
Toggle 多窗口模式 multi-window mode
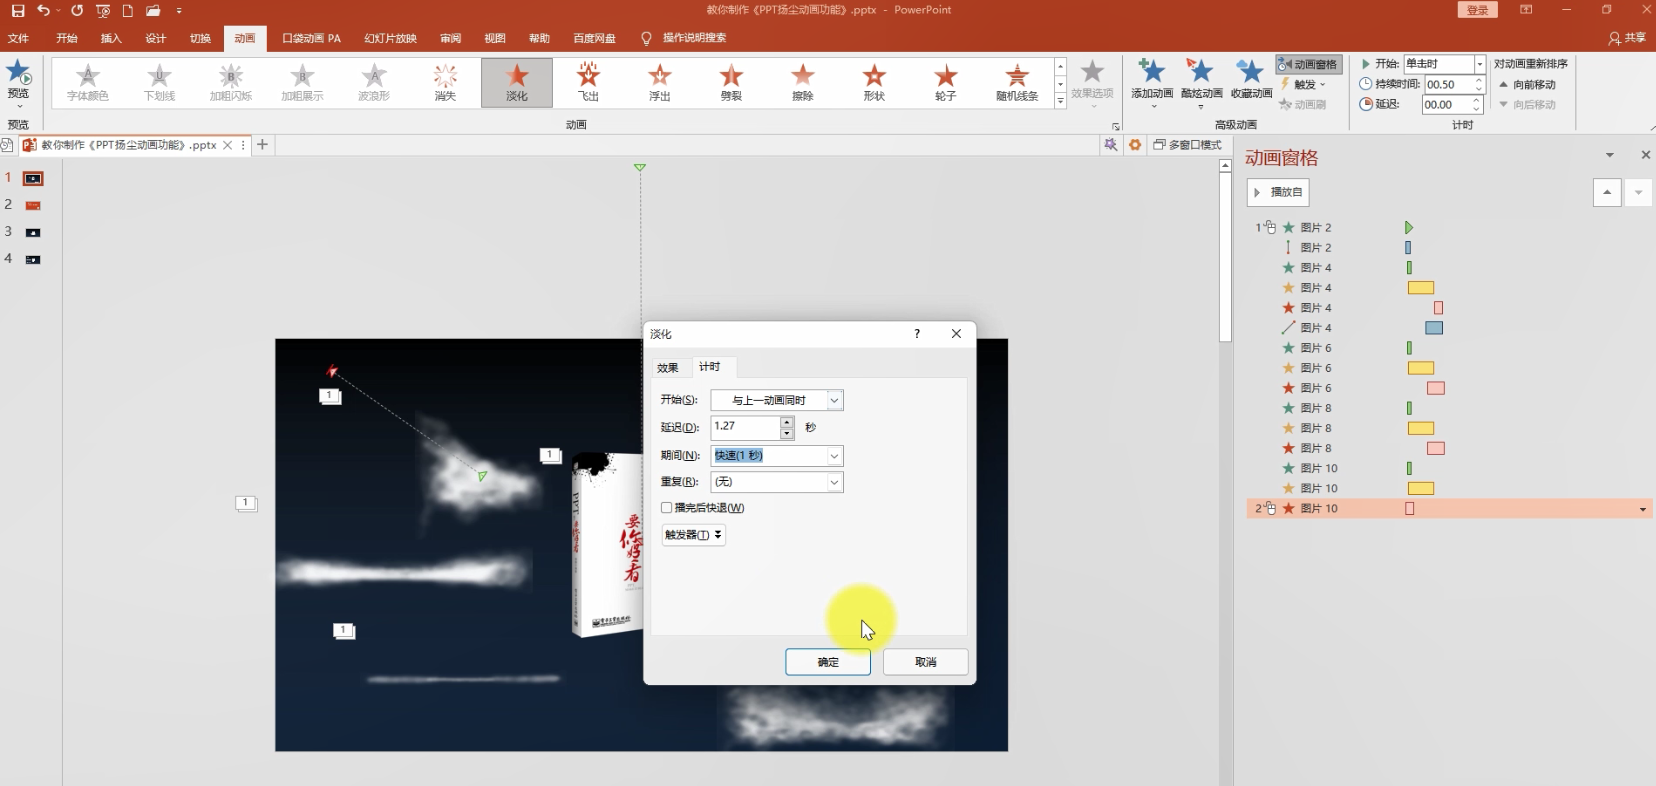tap(1188, 145)
